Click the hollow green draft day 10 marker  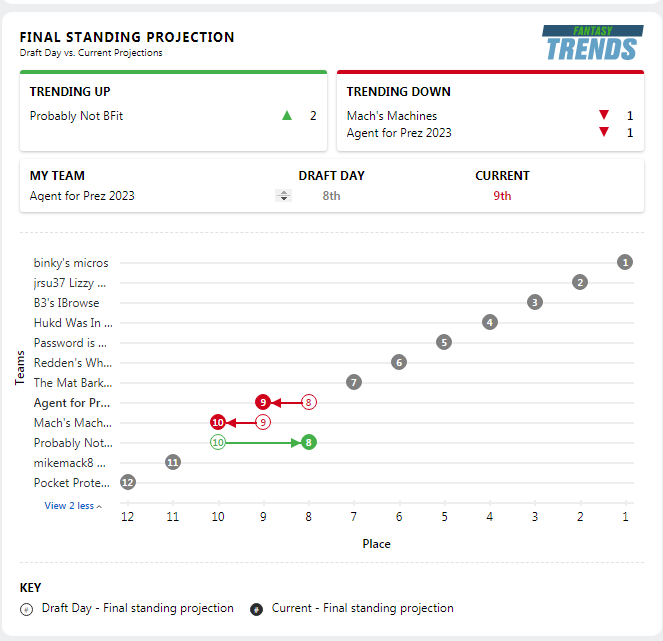tap(218, 442)
